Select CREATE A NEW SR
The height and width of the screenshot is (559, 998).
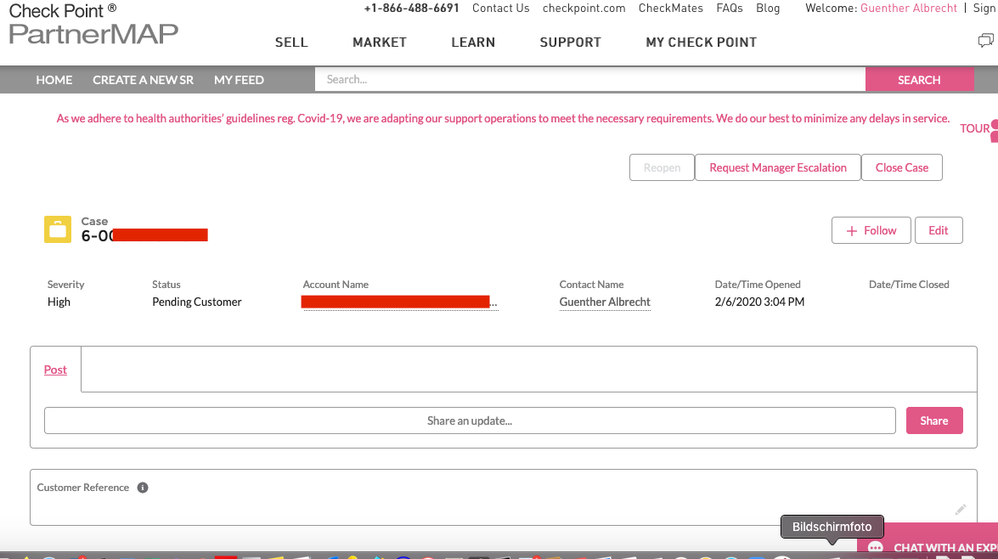pyautogui.click(x=143, y=80)
